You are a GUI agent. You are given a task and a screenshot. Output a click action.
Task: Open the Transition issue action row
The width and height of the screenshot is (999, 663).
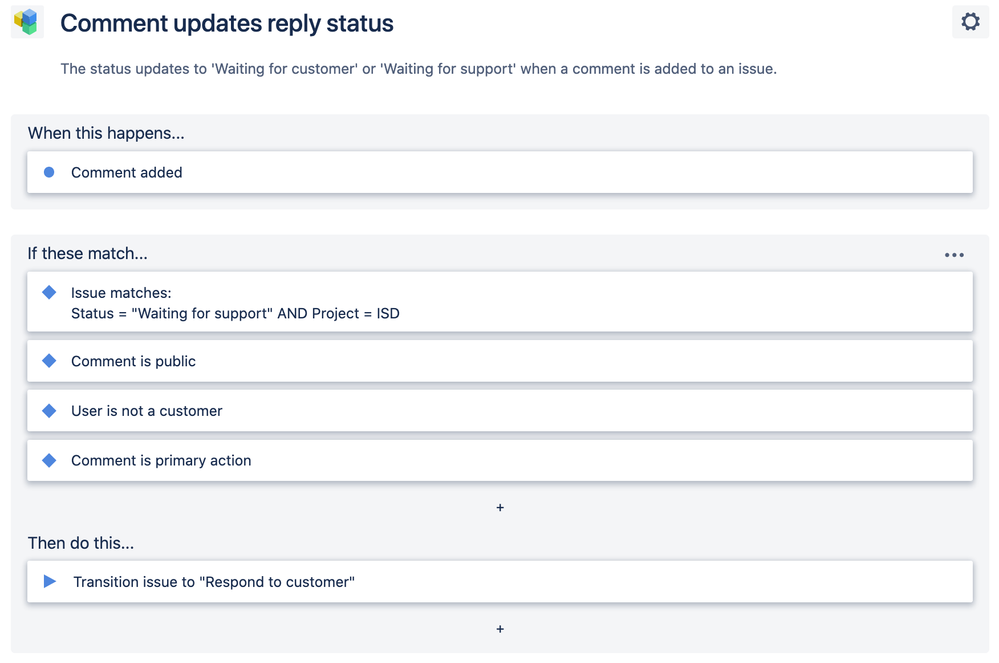point(500,581)
